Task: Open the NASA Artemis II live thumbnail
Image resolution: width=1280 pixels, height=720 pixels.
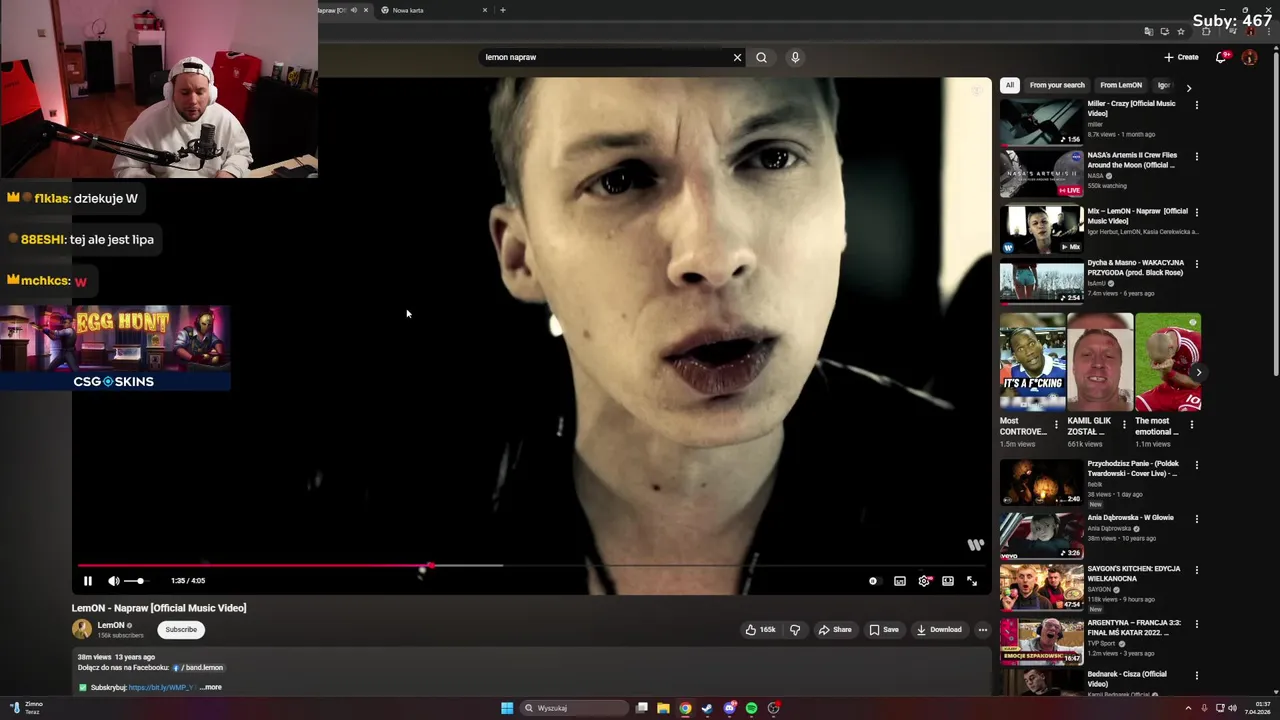Action: [1041, 174]
